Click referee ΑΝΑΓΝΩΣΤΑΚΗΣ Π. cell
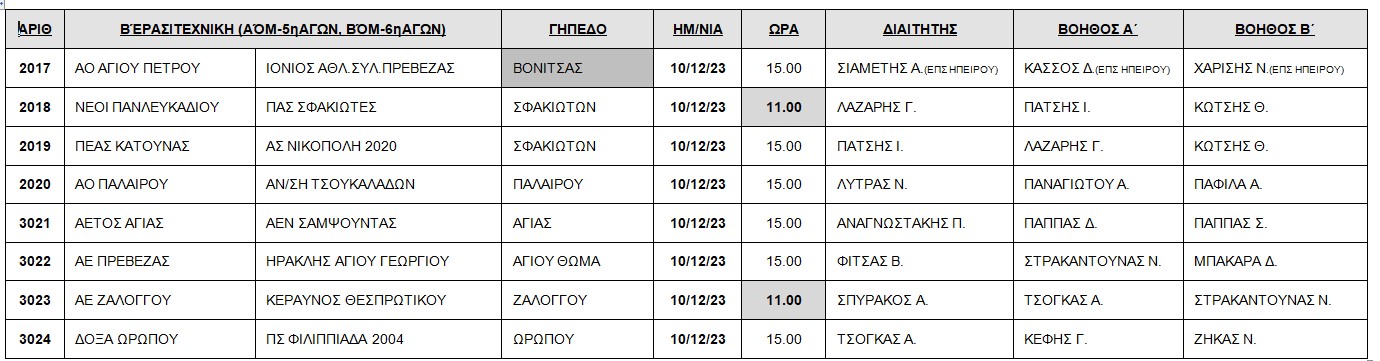The height and width of the screenshot is (361, 1380). (x=918, y=223)
